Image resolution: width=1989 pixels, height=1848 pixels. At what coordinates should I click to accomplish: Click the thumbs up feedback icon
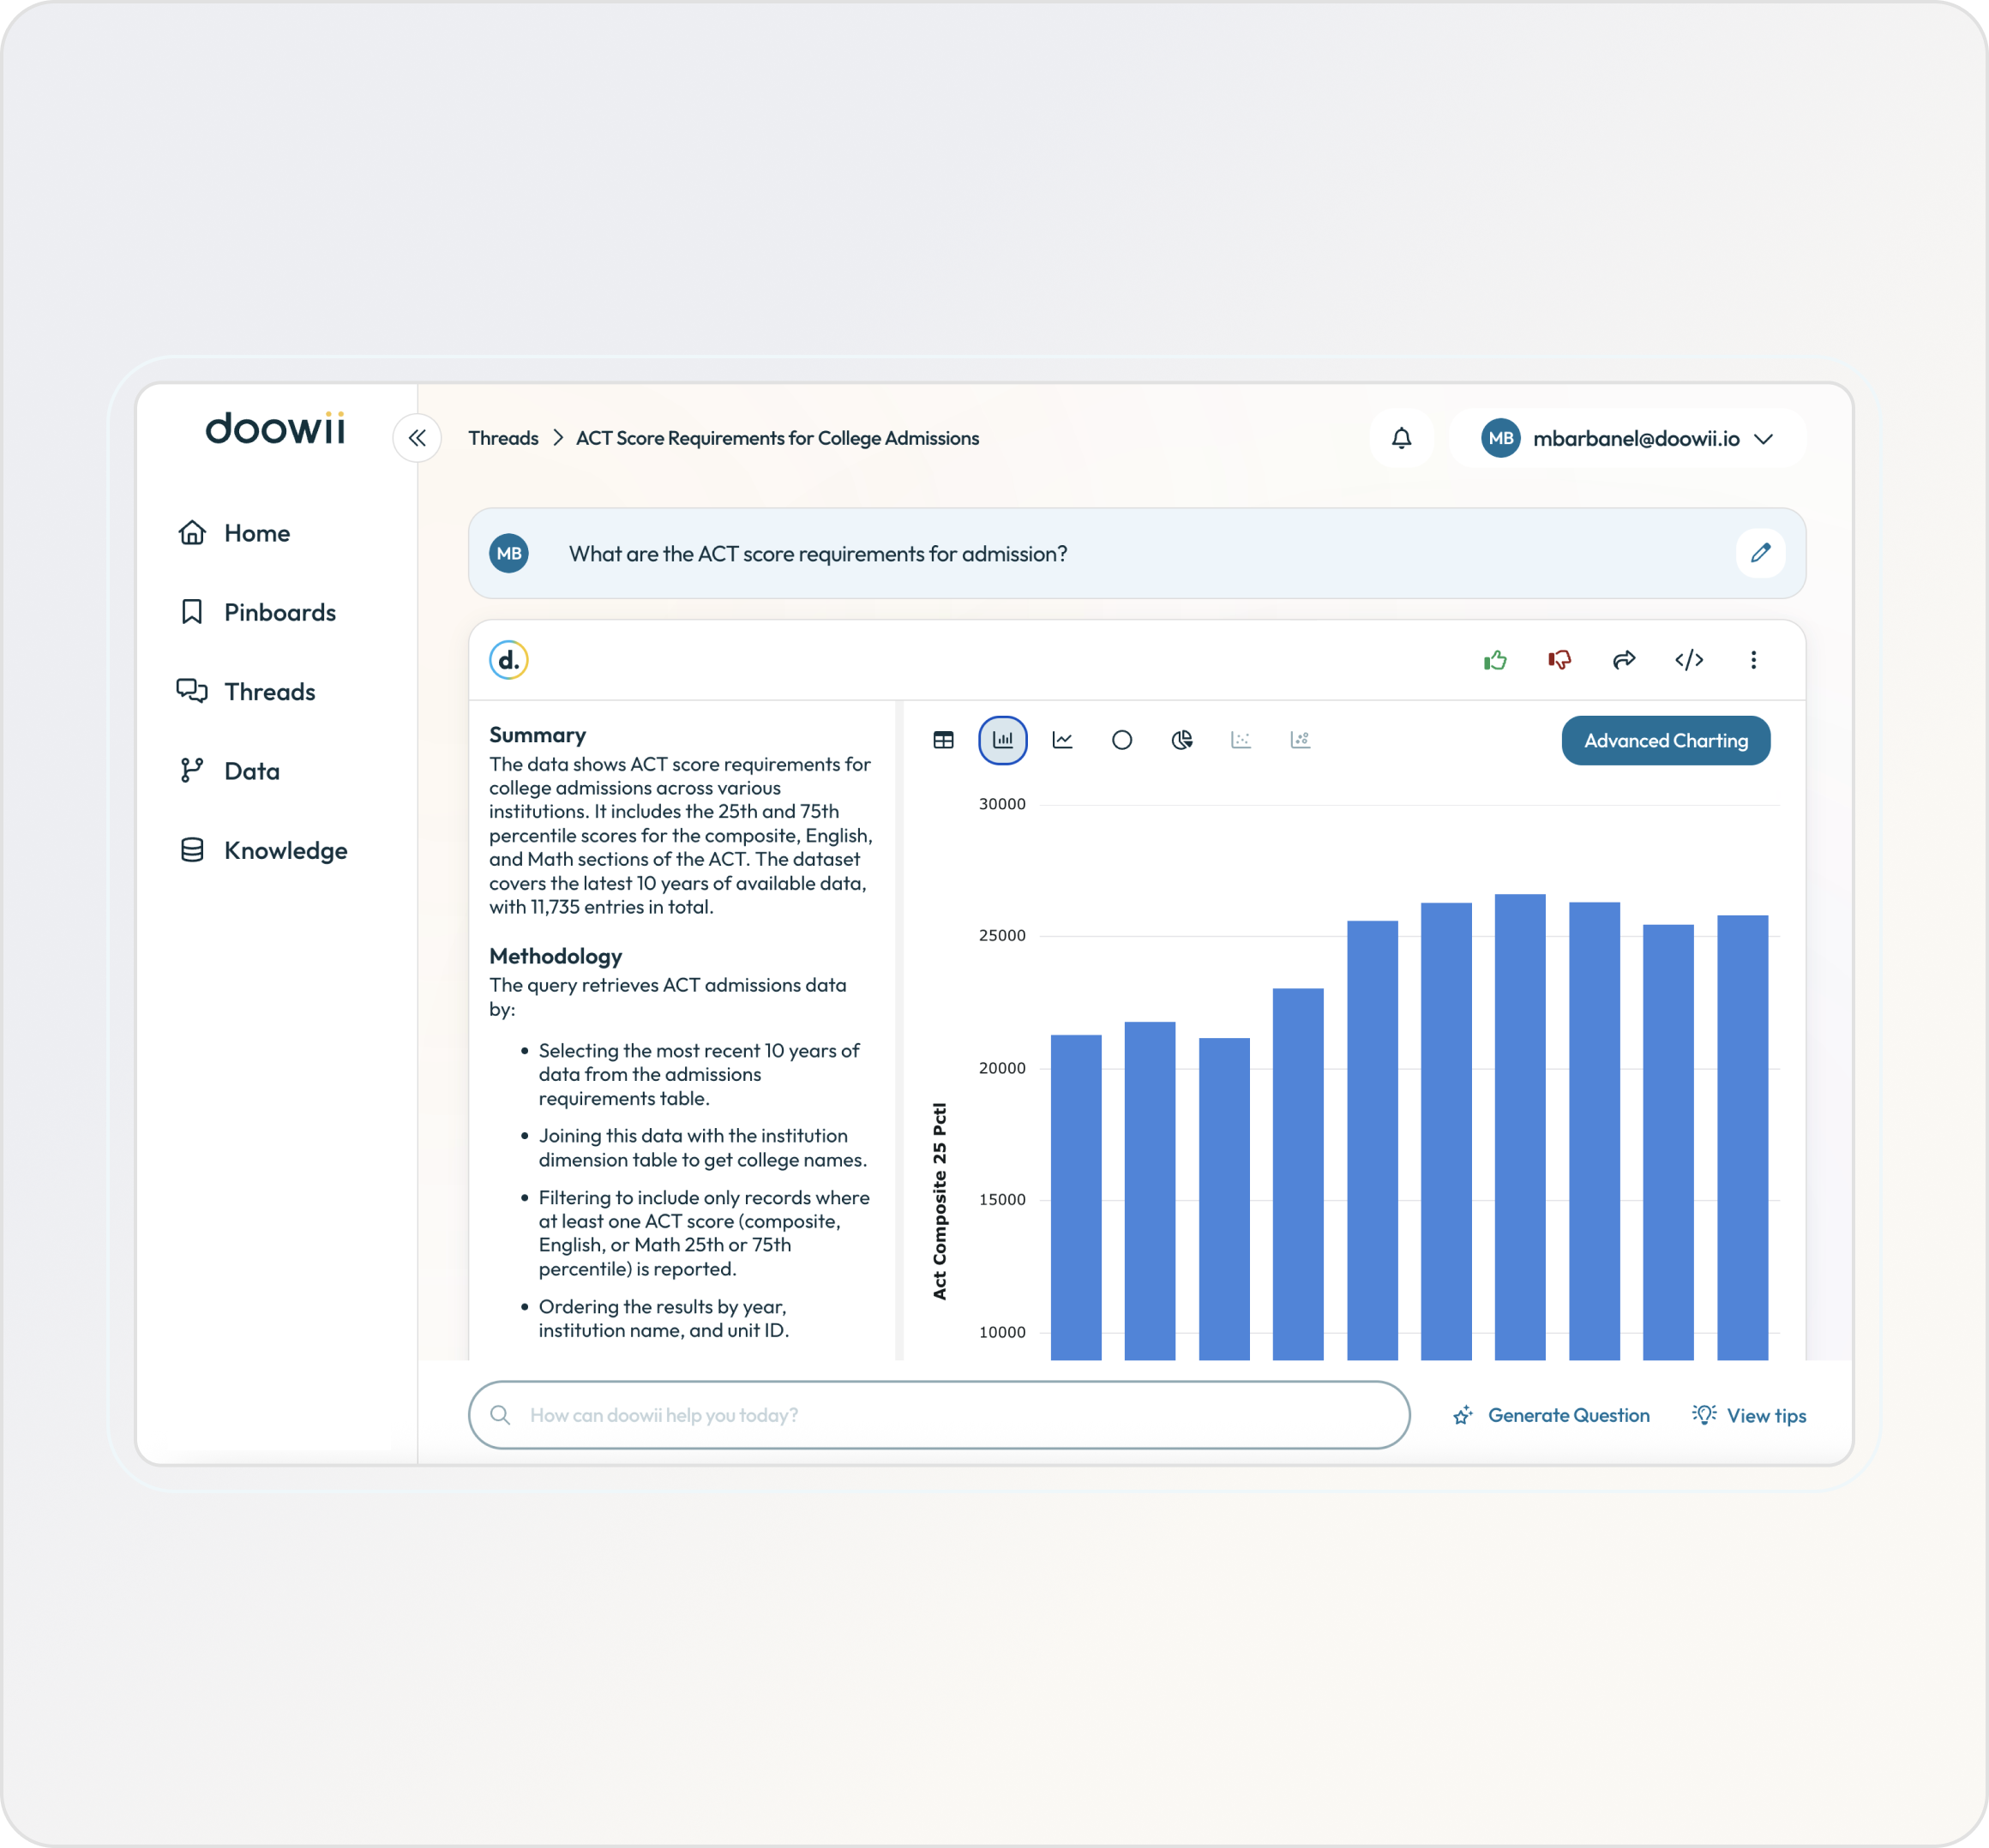(1495, 660)
